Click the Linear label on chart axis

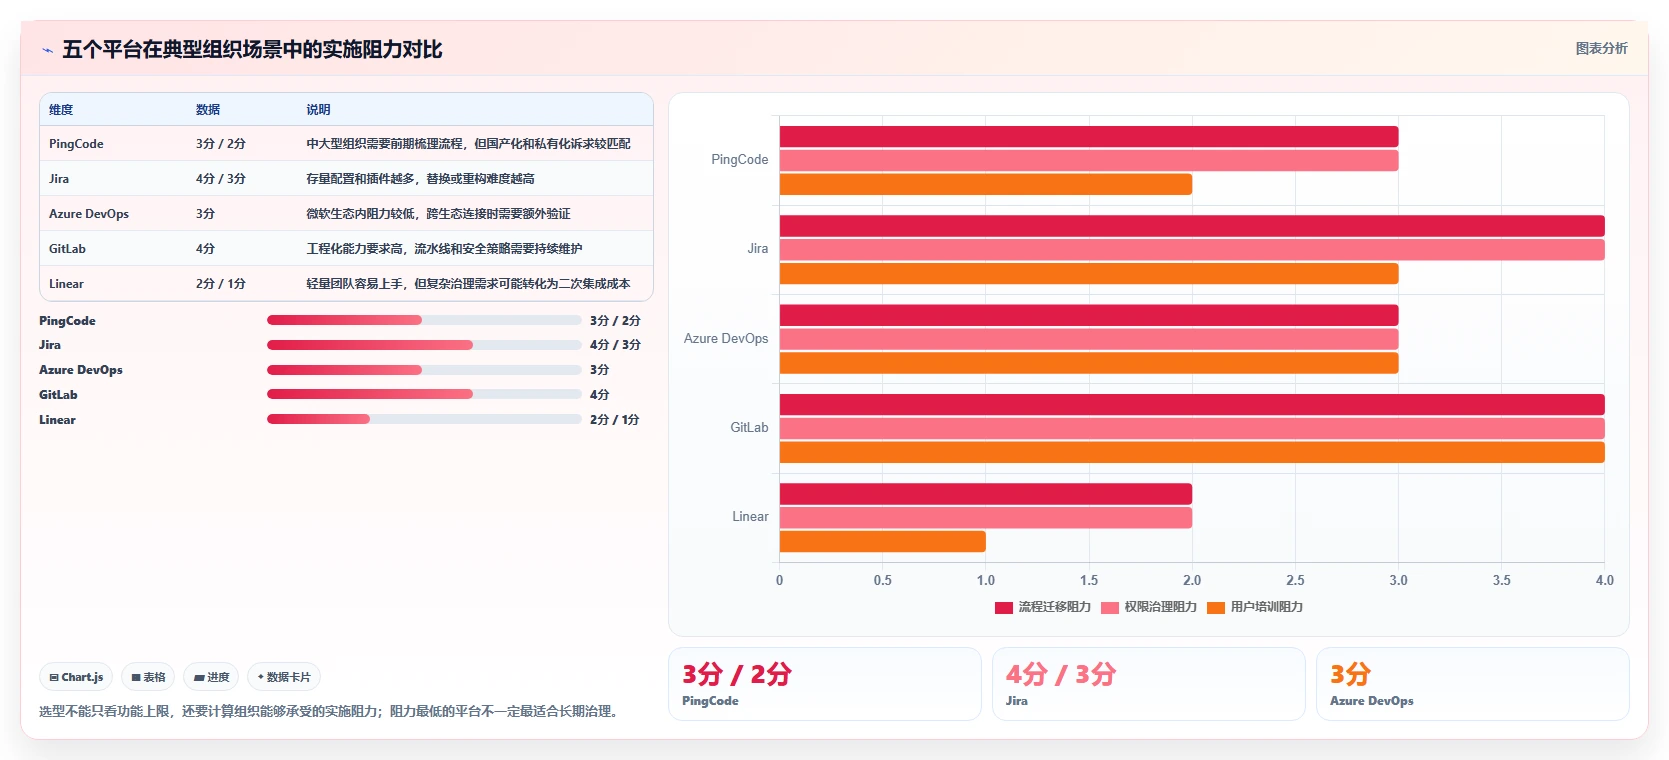pyautogui.click(x=750, y=517)
